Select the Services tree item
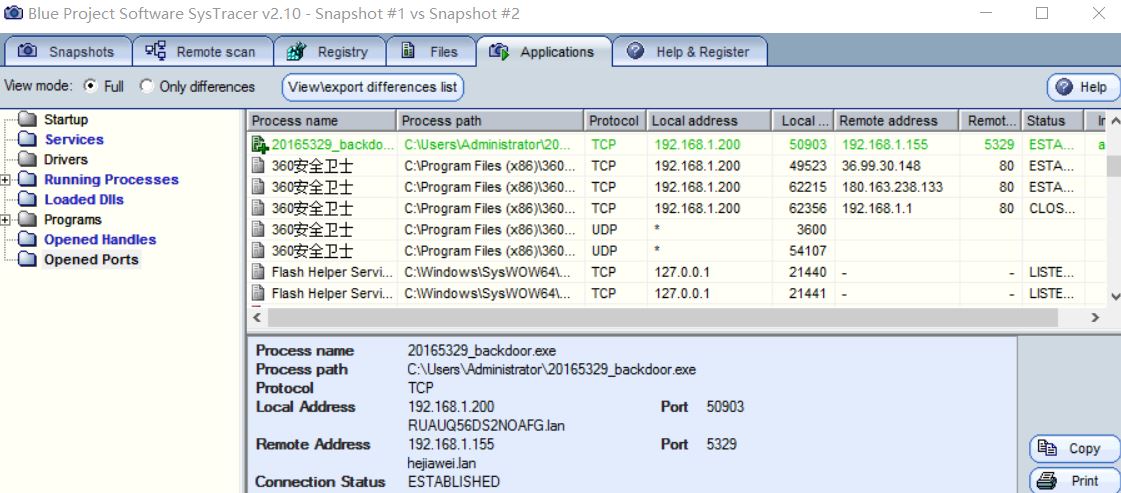1121x493 pixels. (x=74, y=139)
